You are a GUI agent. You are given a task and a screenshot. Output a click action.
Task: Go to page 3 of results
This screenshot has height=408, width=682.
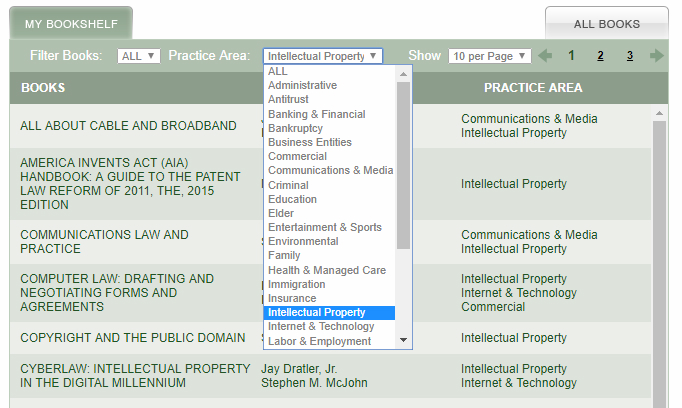(x=630, y=56)
